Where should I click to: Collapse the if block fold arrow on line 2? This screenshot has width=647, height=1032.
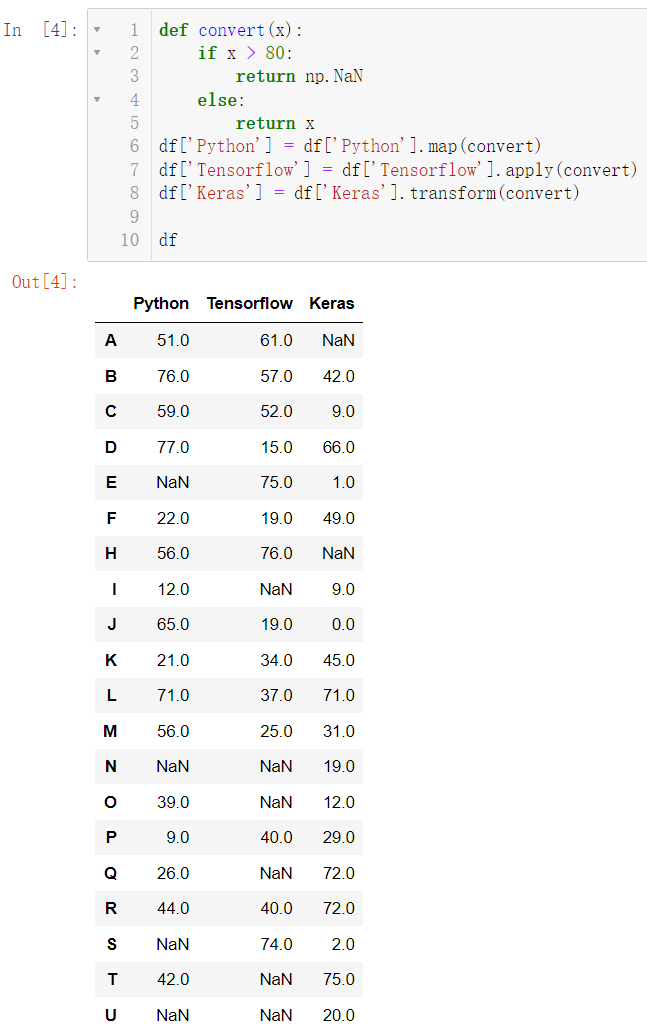click(97, 53)
